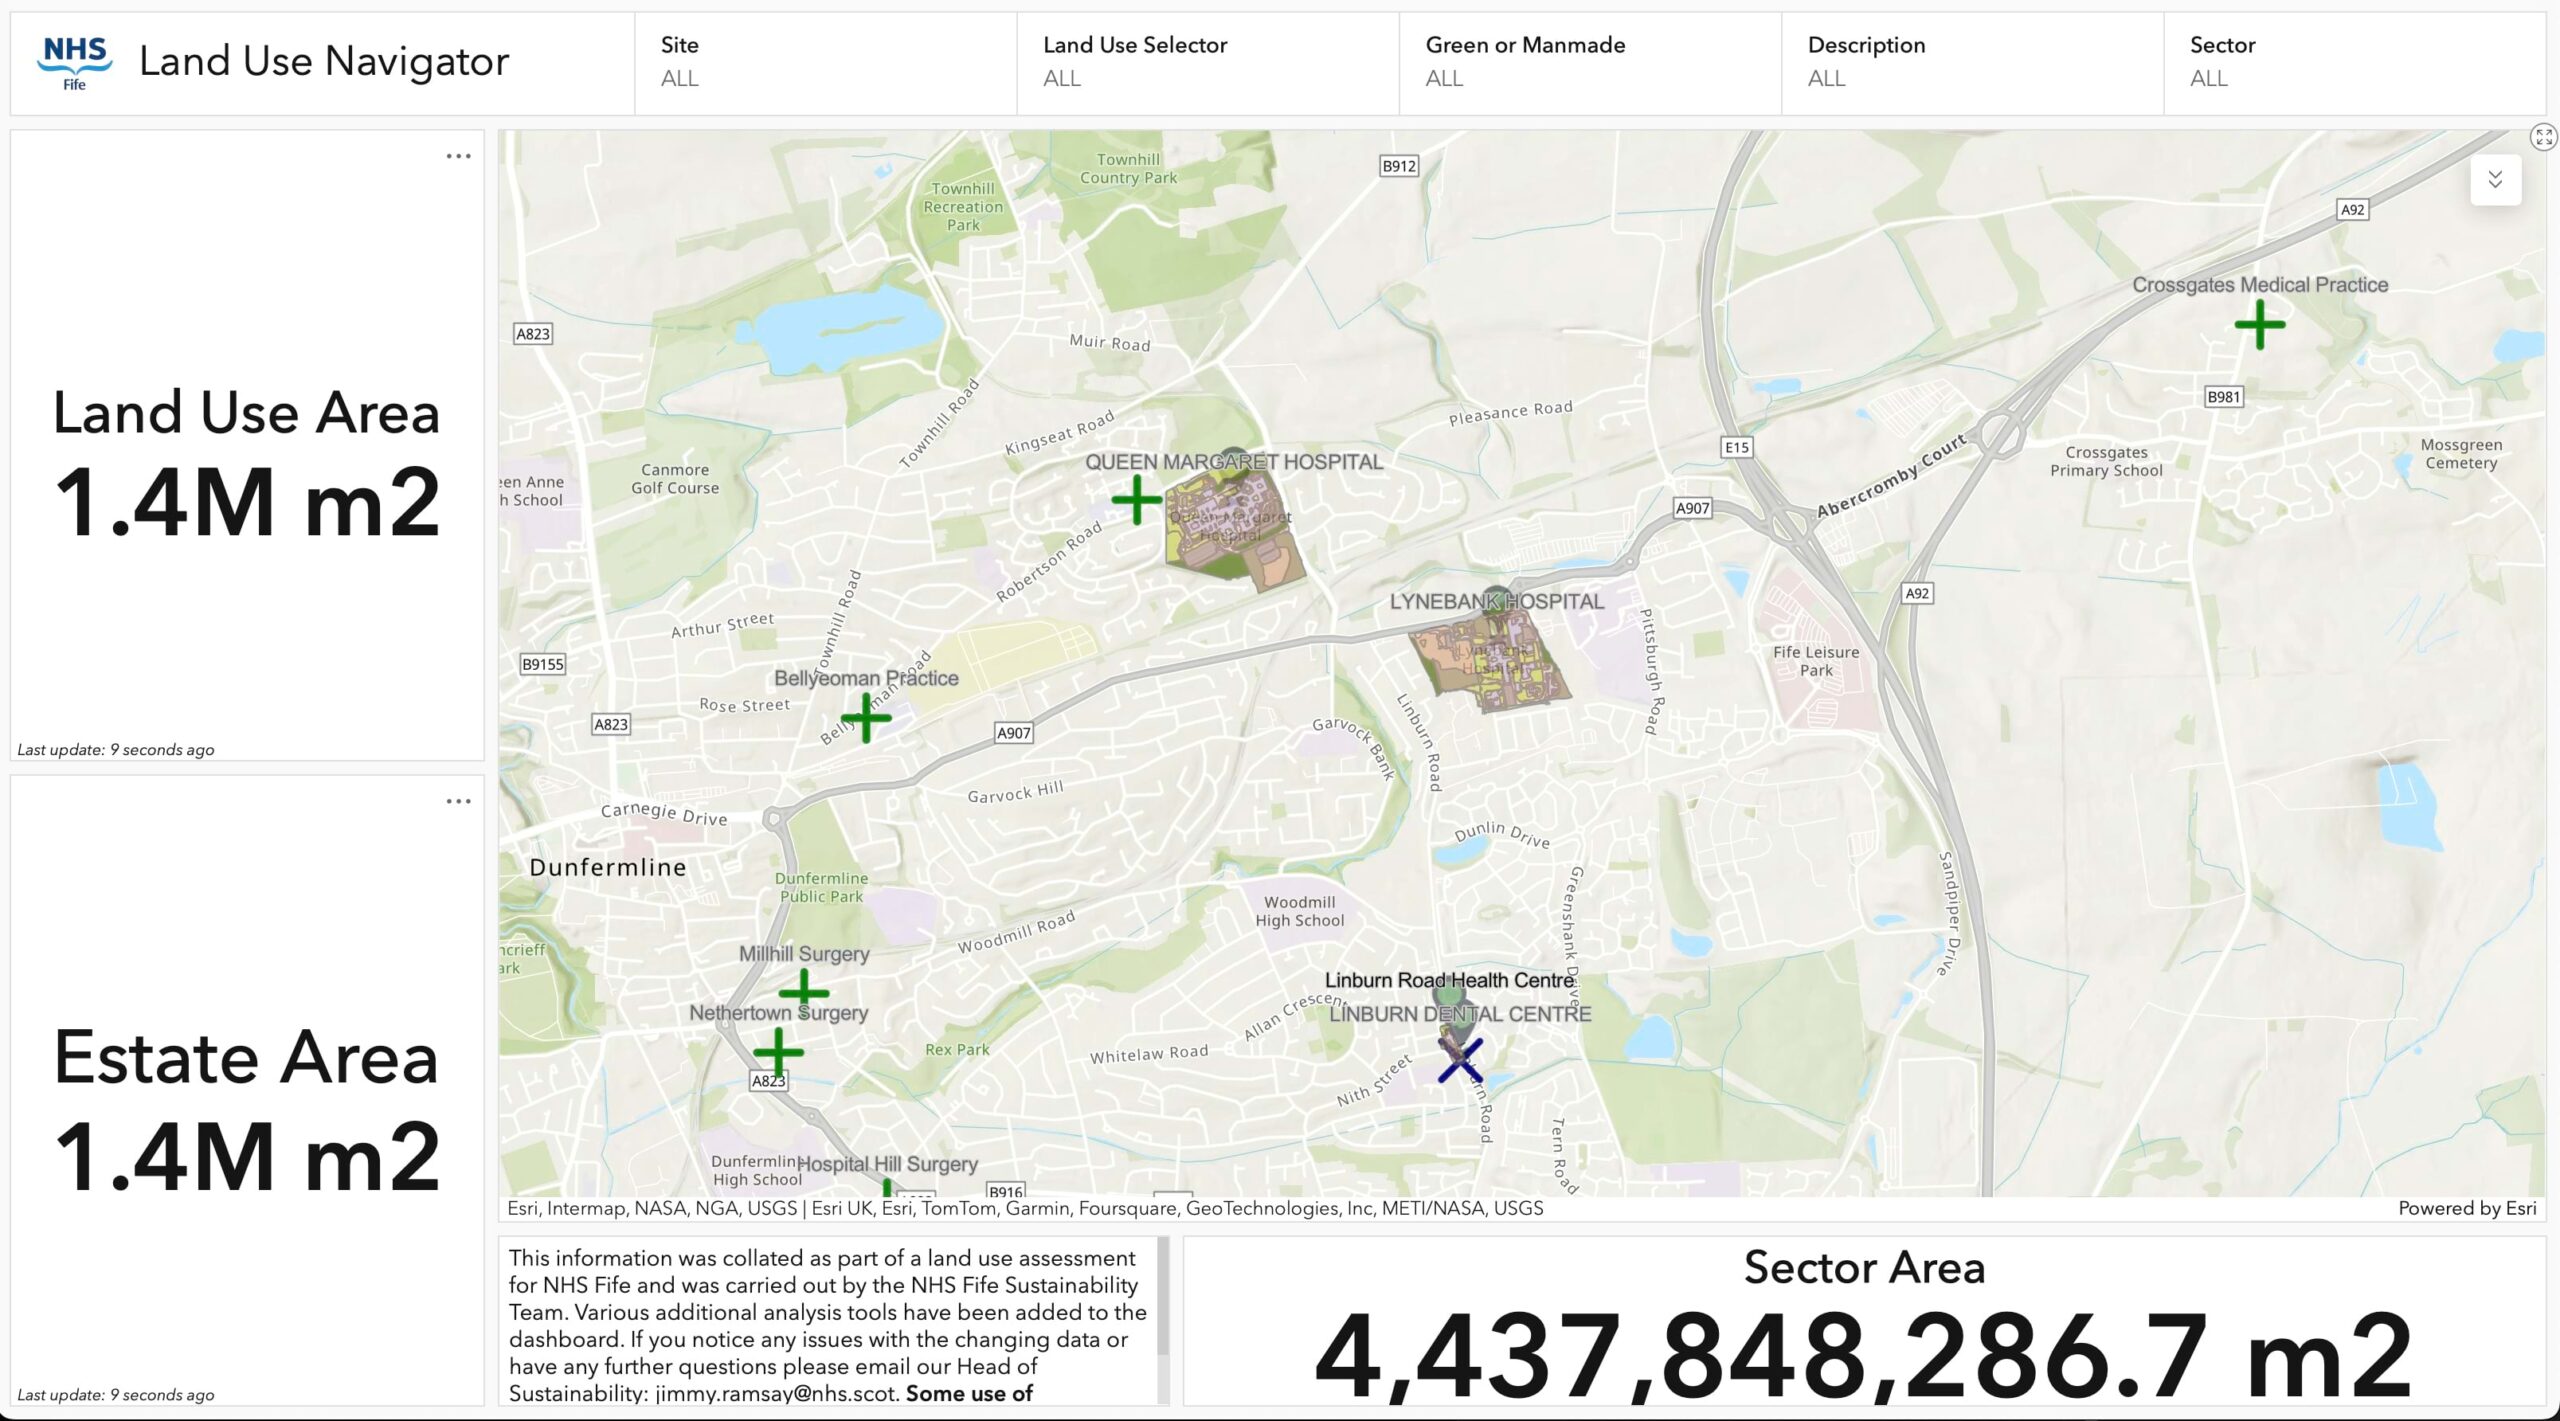2560x1421 pixels.
Task: Open the Site filter dropdown
Action: [825, 62]
